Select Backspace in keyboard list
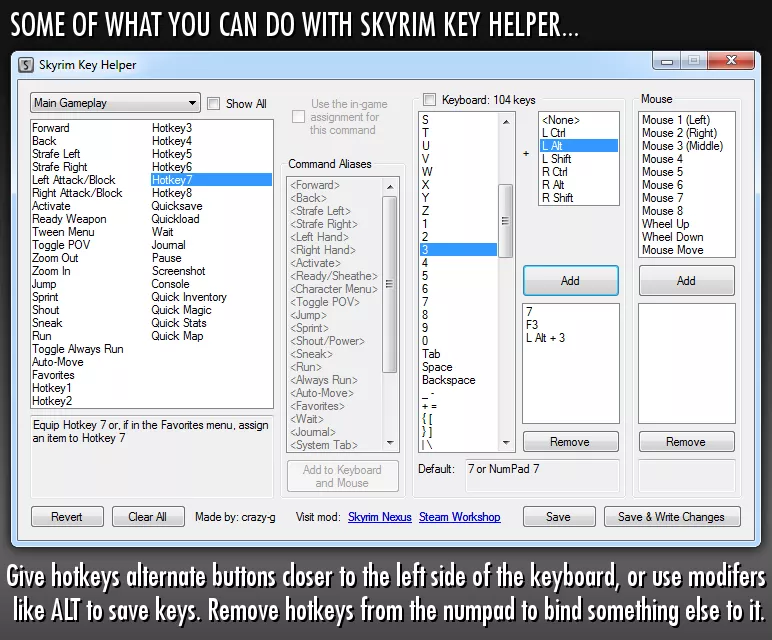This screenshot has width=772, height=640. pyautogui.click(x=449, y=380)
